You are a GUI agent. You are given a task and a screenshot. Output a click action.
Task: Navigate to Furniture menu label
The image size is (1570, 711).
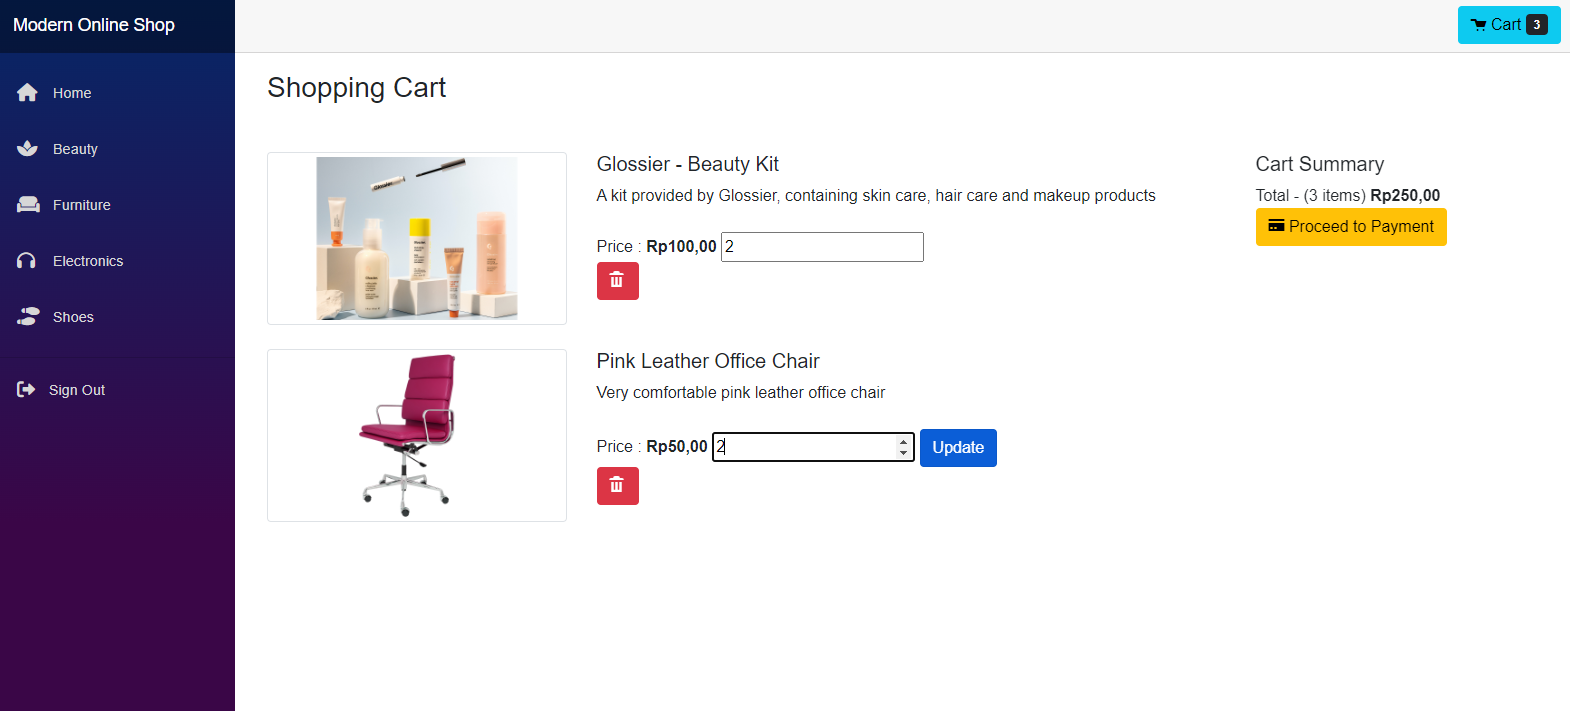point(82,205)
